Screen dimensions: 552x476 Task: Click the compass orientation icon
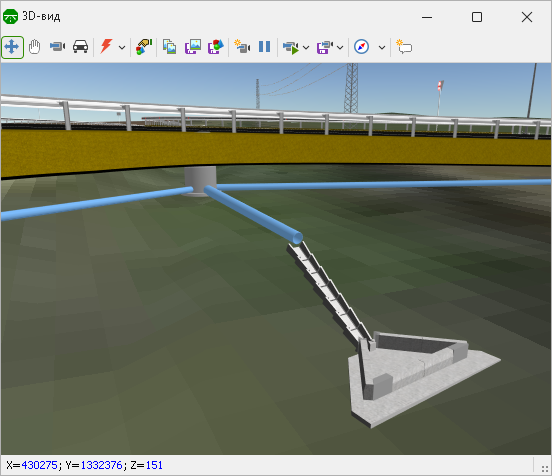click(361, 46)
